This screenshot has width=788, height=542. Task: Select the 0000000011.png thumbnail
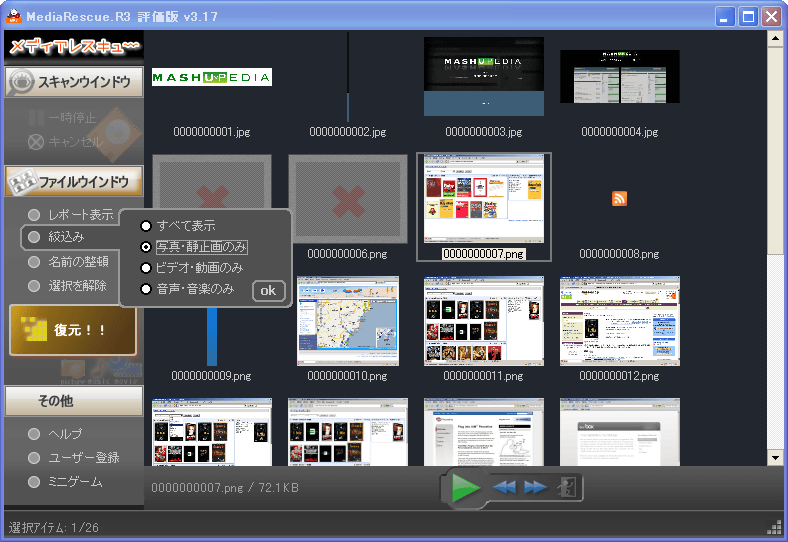[x=483, y=321]
